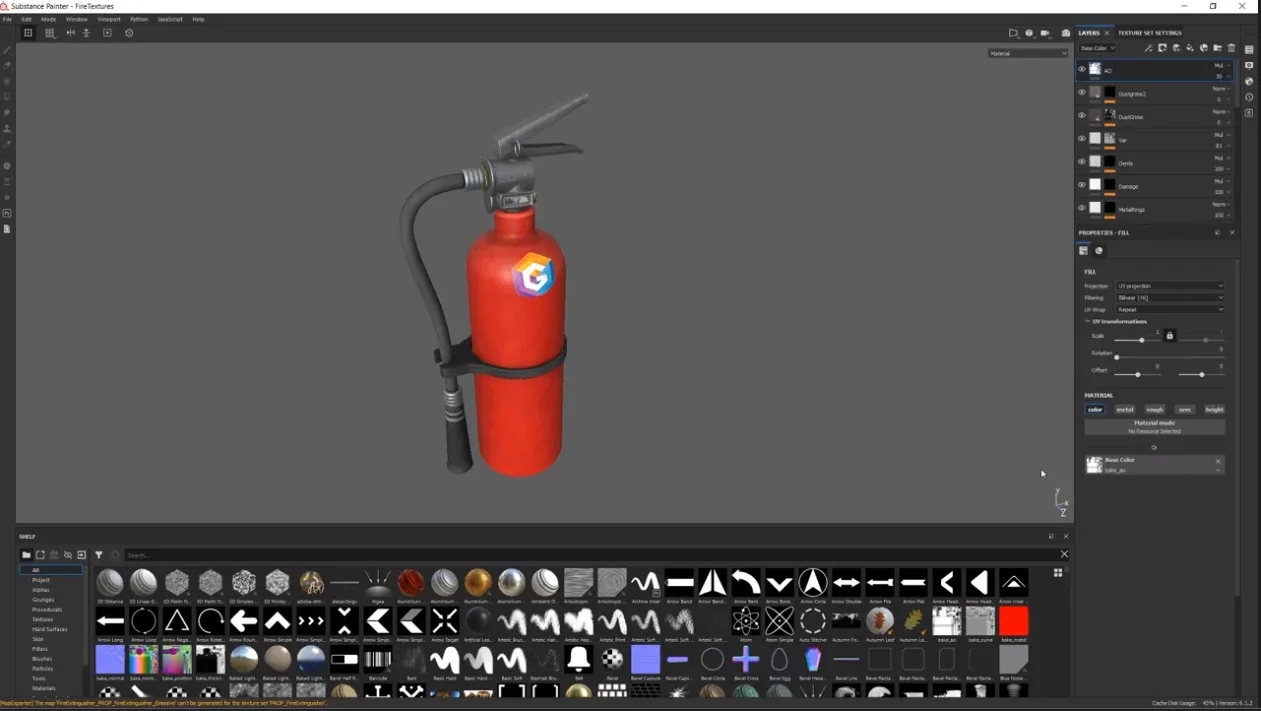Select the Eraser tool
Screen dimensions: 1261x711
tap(7, 66)
